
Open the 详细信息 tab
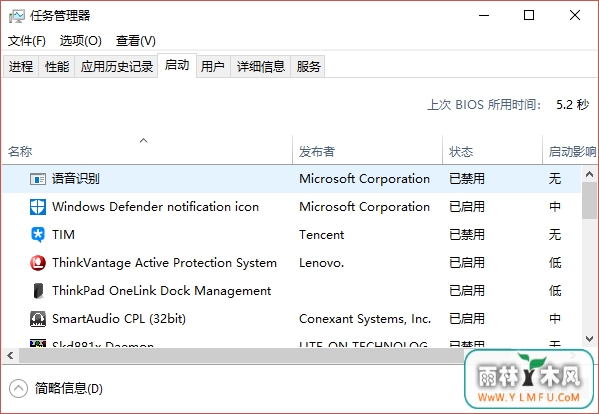coord(261,67)
